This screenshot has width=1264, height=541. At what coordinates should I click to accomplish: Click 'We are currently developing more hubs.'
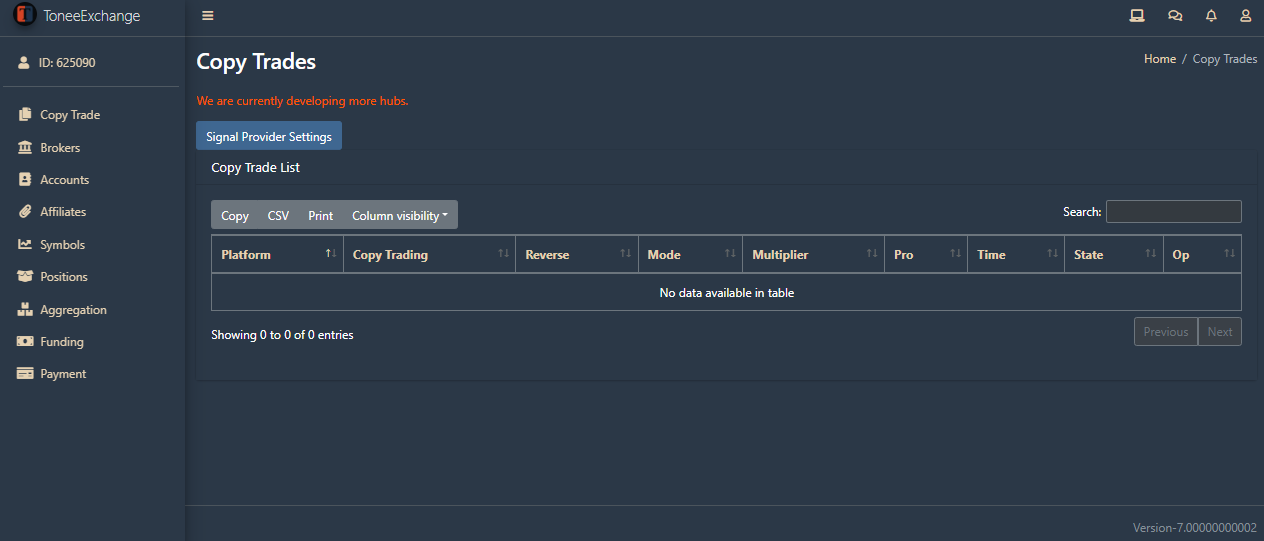coord(302,101)
